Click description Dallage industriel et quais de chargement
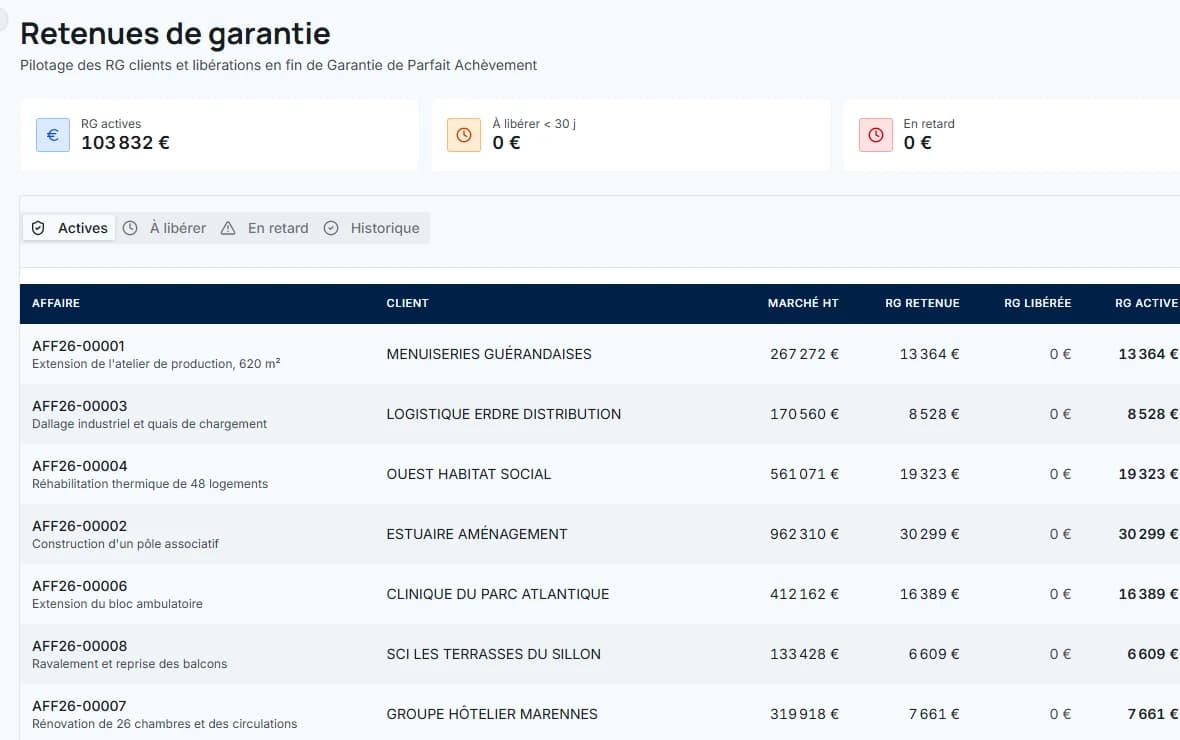 (x=149, y=425)
